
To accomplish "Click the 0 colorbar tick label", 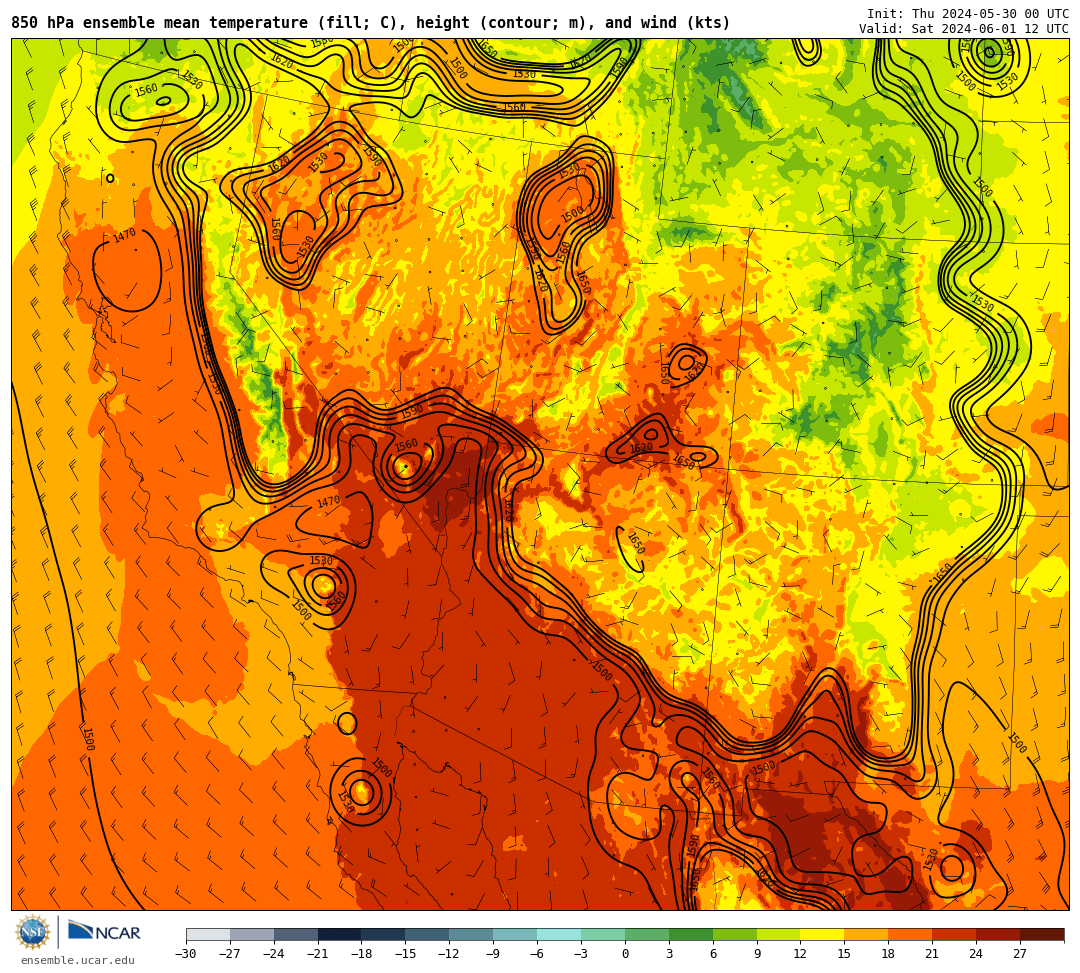I will tap(625, 954).
